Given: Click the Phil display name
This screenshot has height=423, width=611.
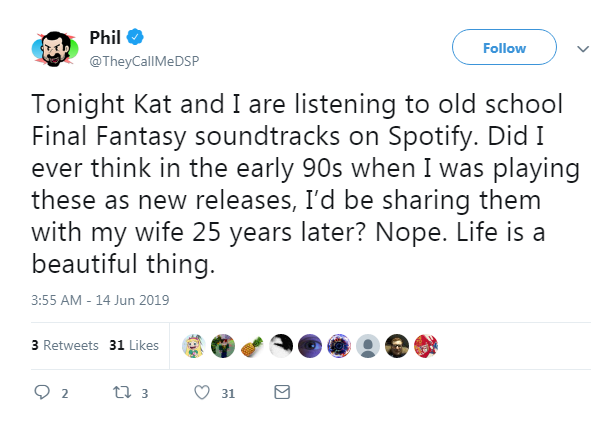Looking at the screenshot, I should click(x=105, y=38).
